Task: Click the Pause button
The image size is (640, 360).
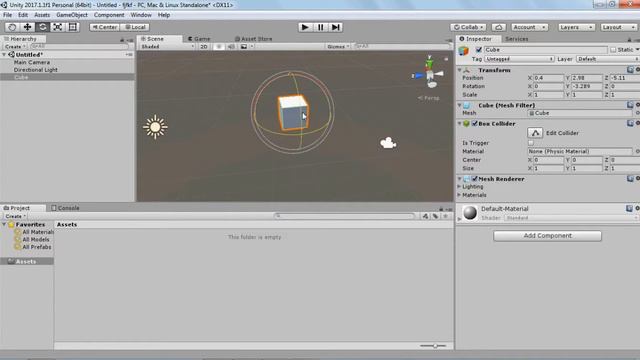Action: click(320, 27)
